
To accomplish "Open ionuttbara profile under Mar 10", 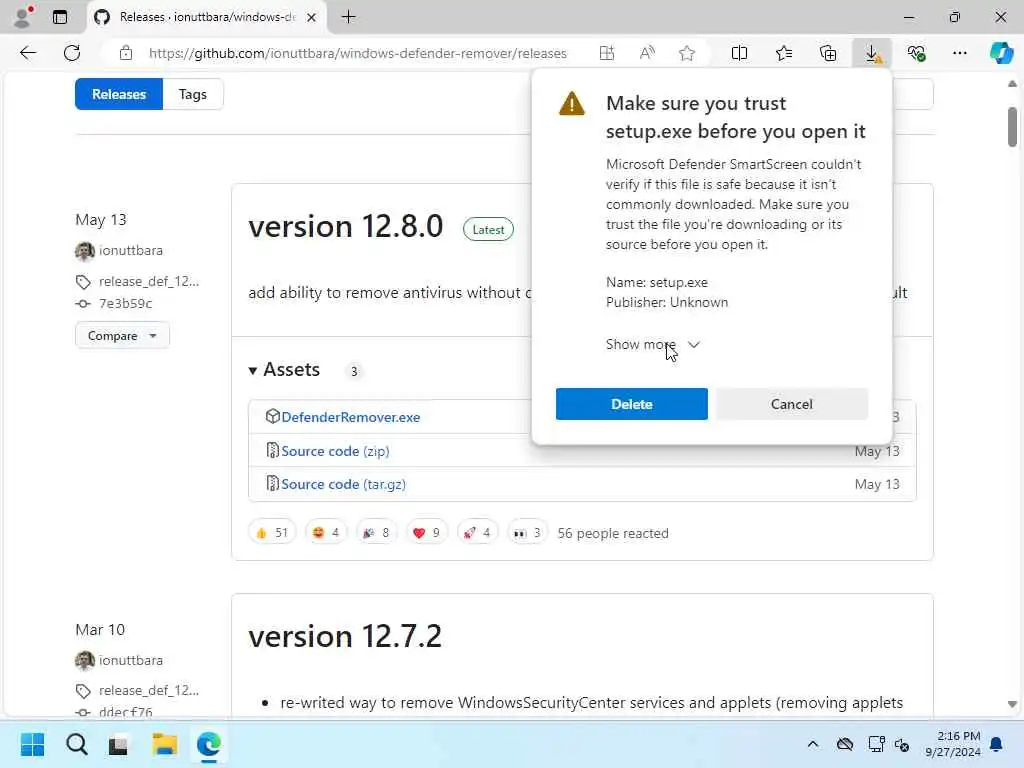I will (131, 660).
